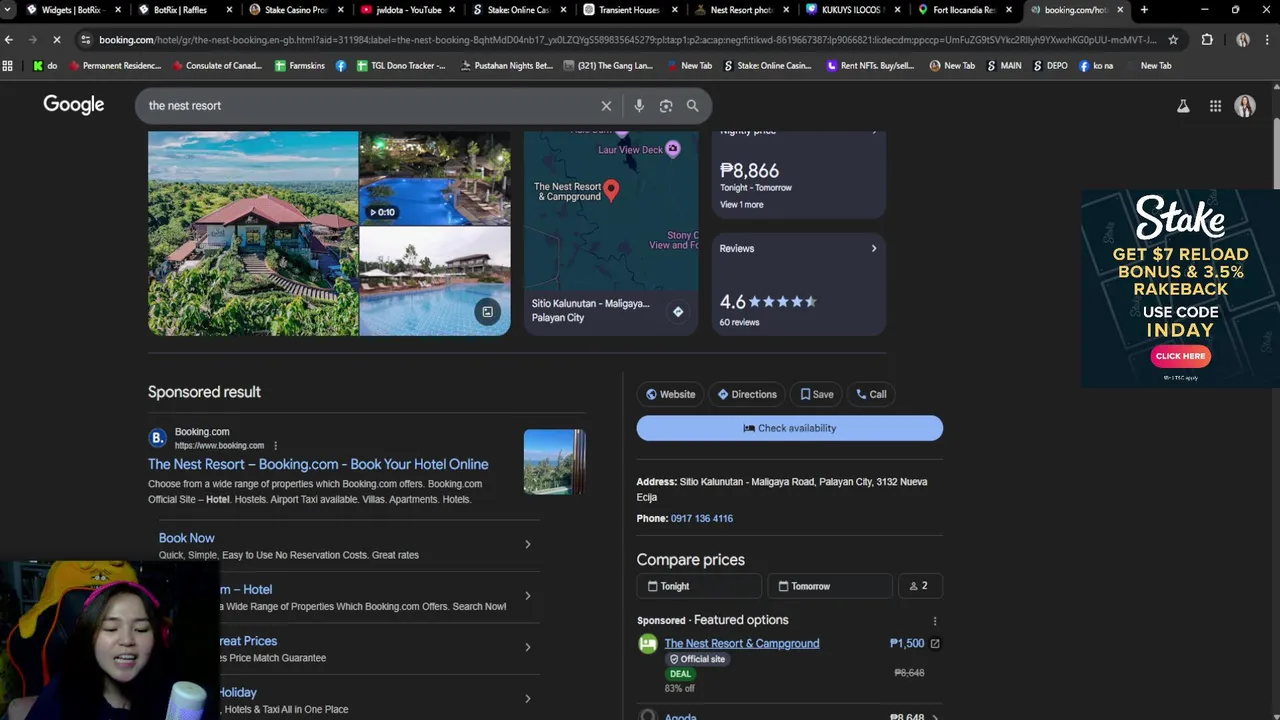Open the Booking.com ad thumbnail
The width and height of the screenshot is (1280, 720).
click(x=555, y=462)
